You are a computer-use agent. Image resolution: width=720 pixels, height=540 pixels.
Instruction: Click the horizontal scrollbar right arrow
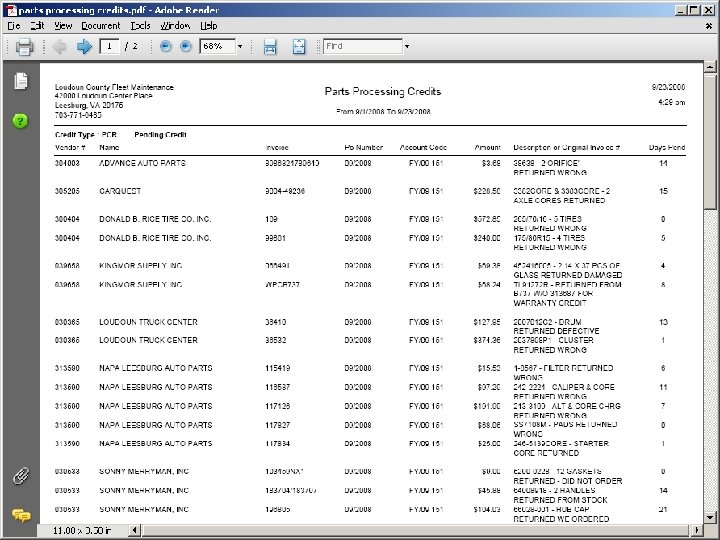(x=697, y=530)
